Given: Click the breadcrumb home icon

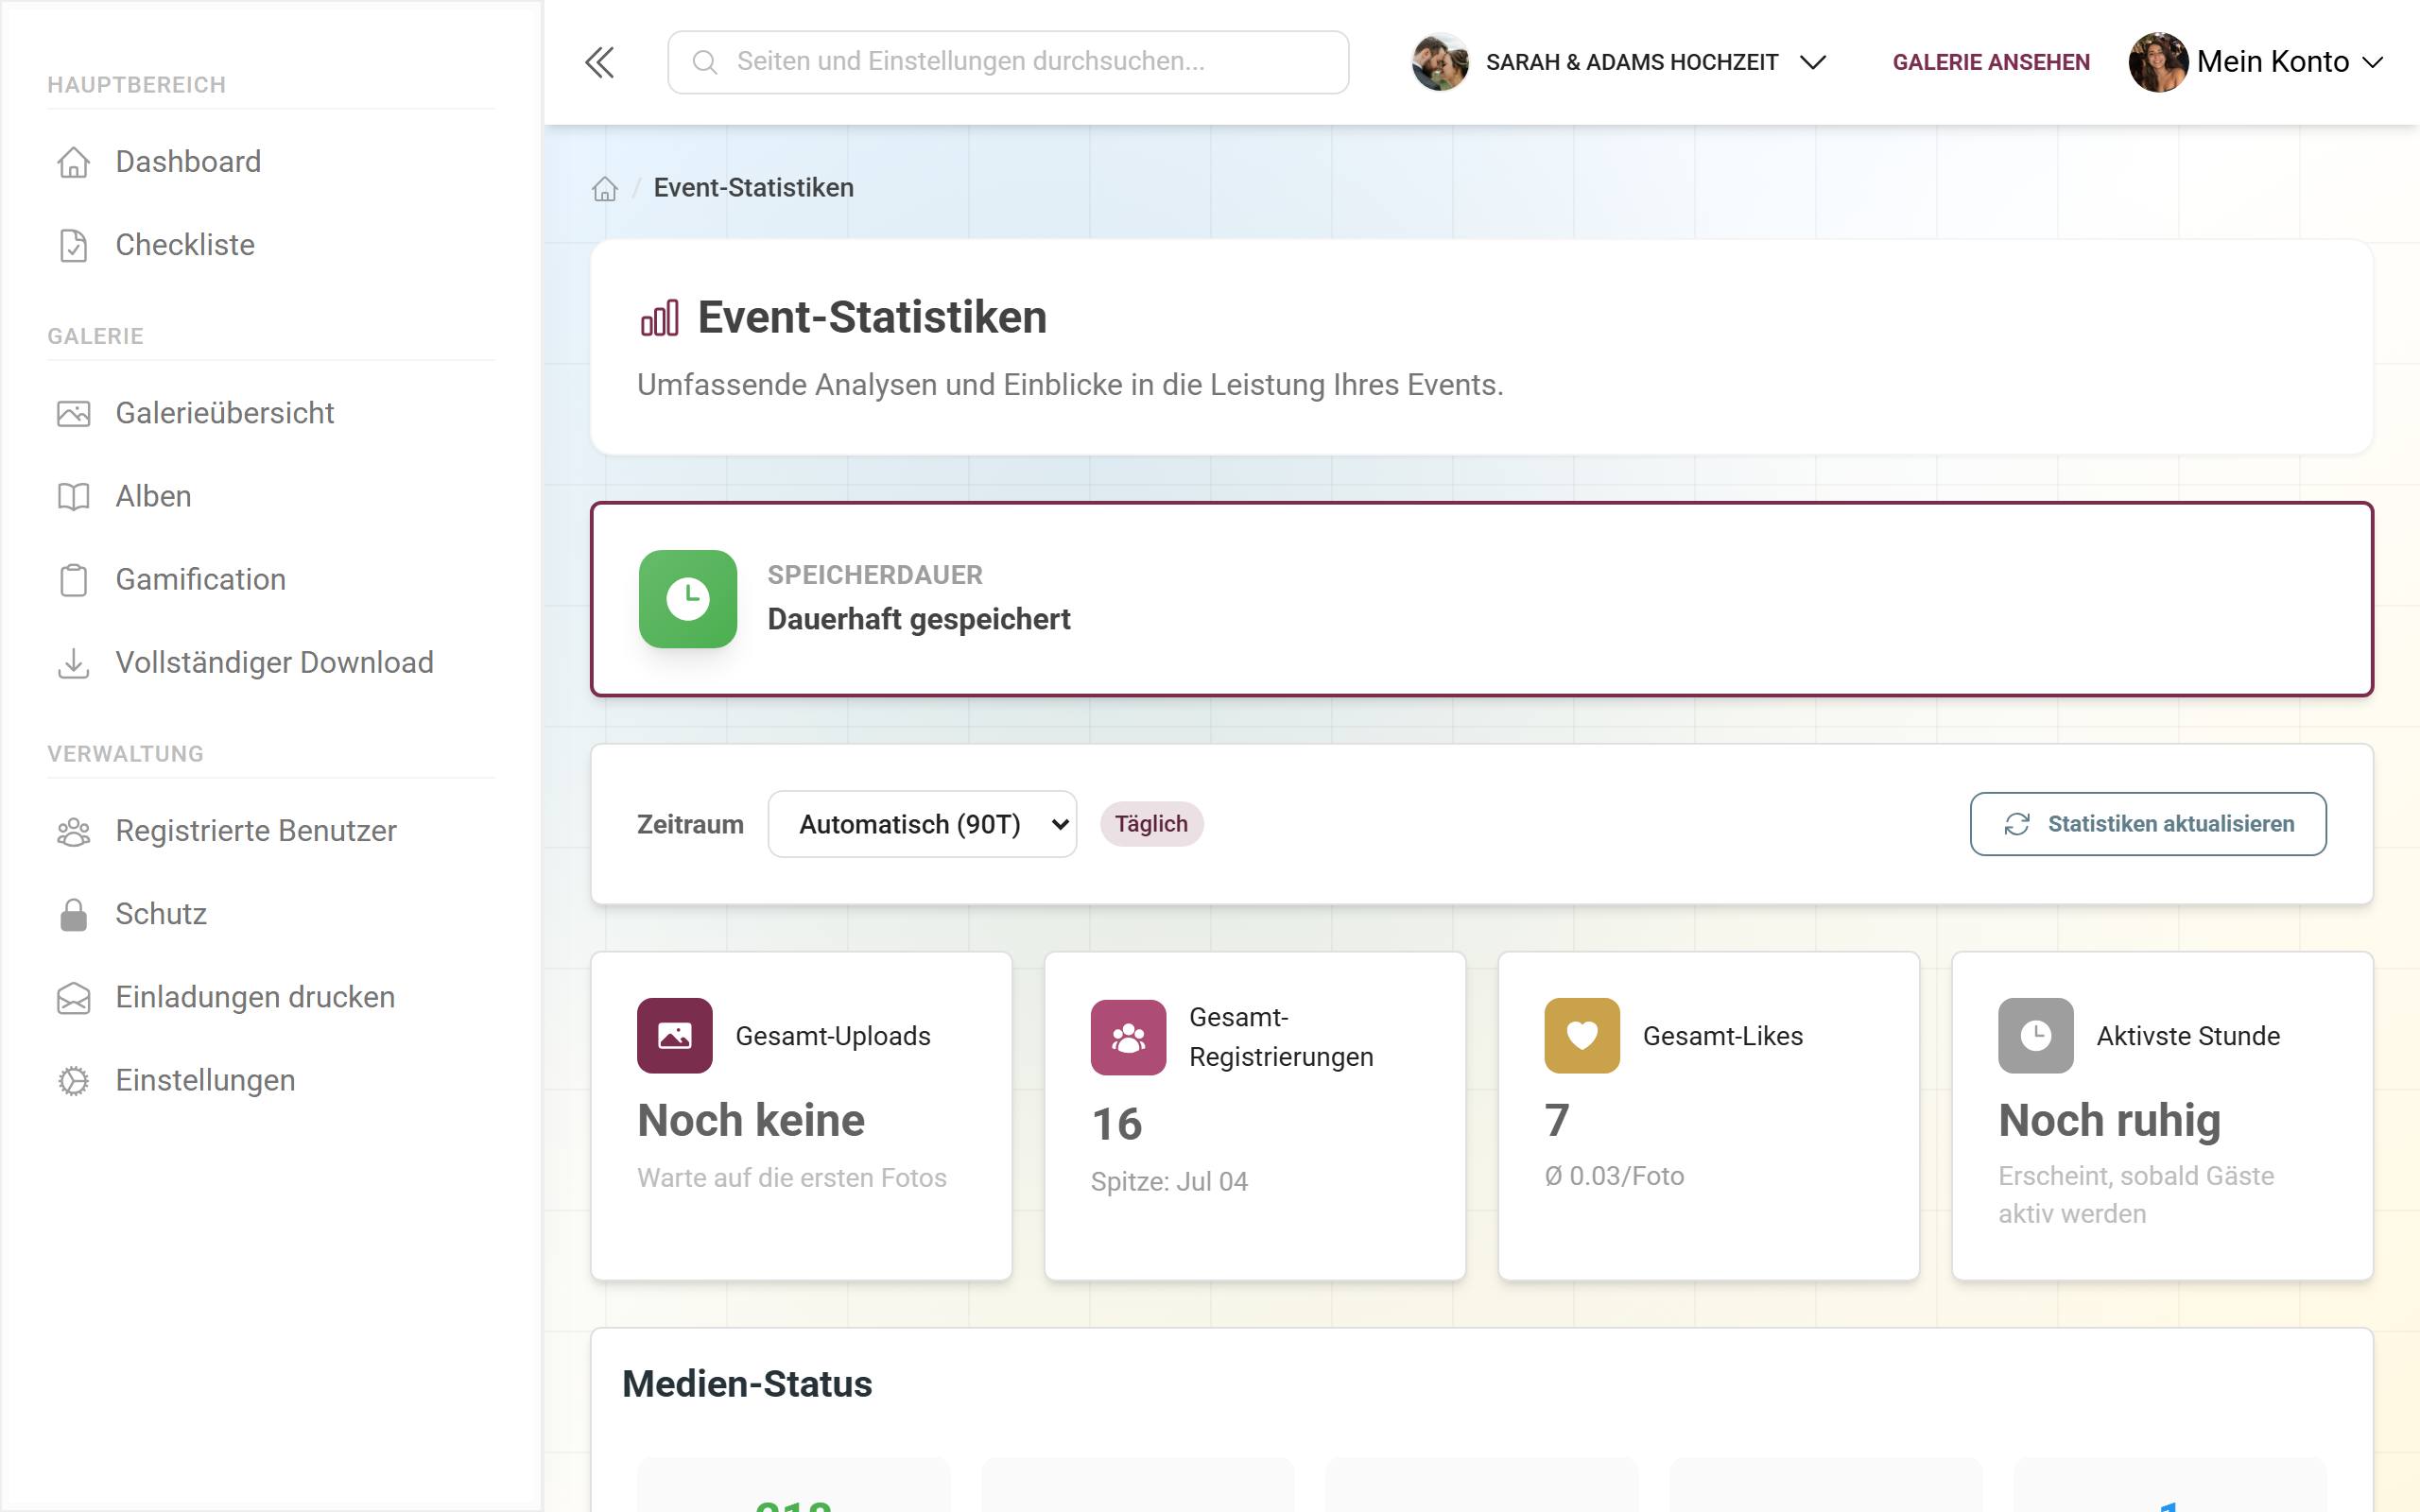Looking at the screenshot, I should 605,188.
